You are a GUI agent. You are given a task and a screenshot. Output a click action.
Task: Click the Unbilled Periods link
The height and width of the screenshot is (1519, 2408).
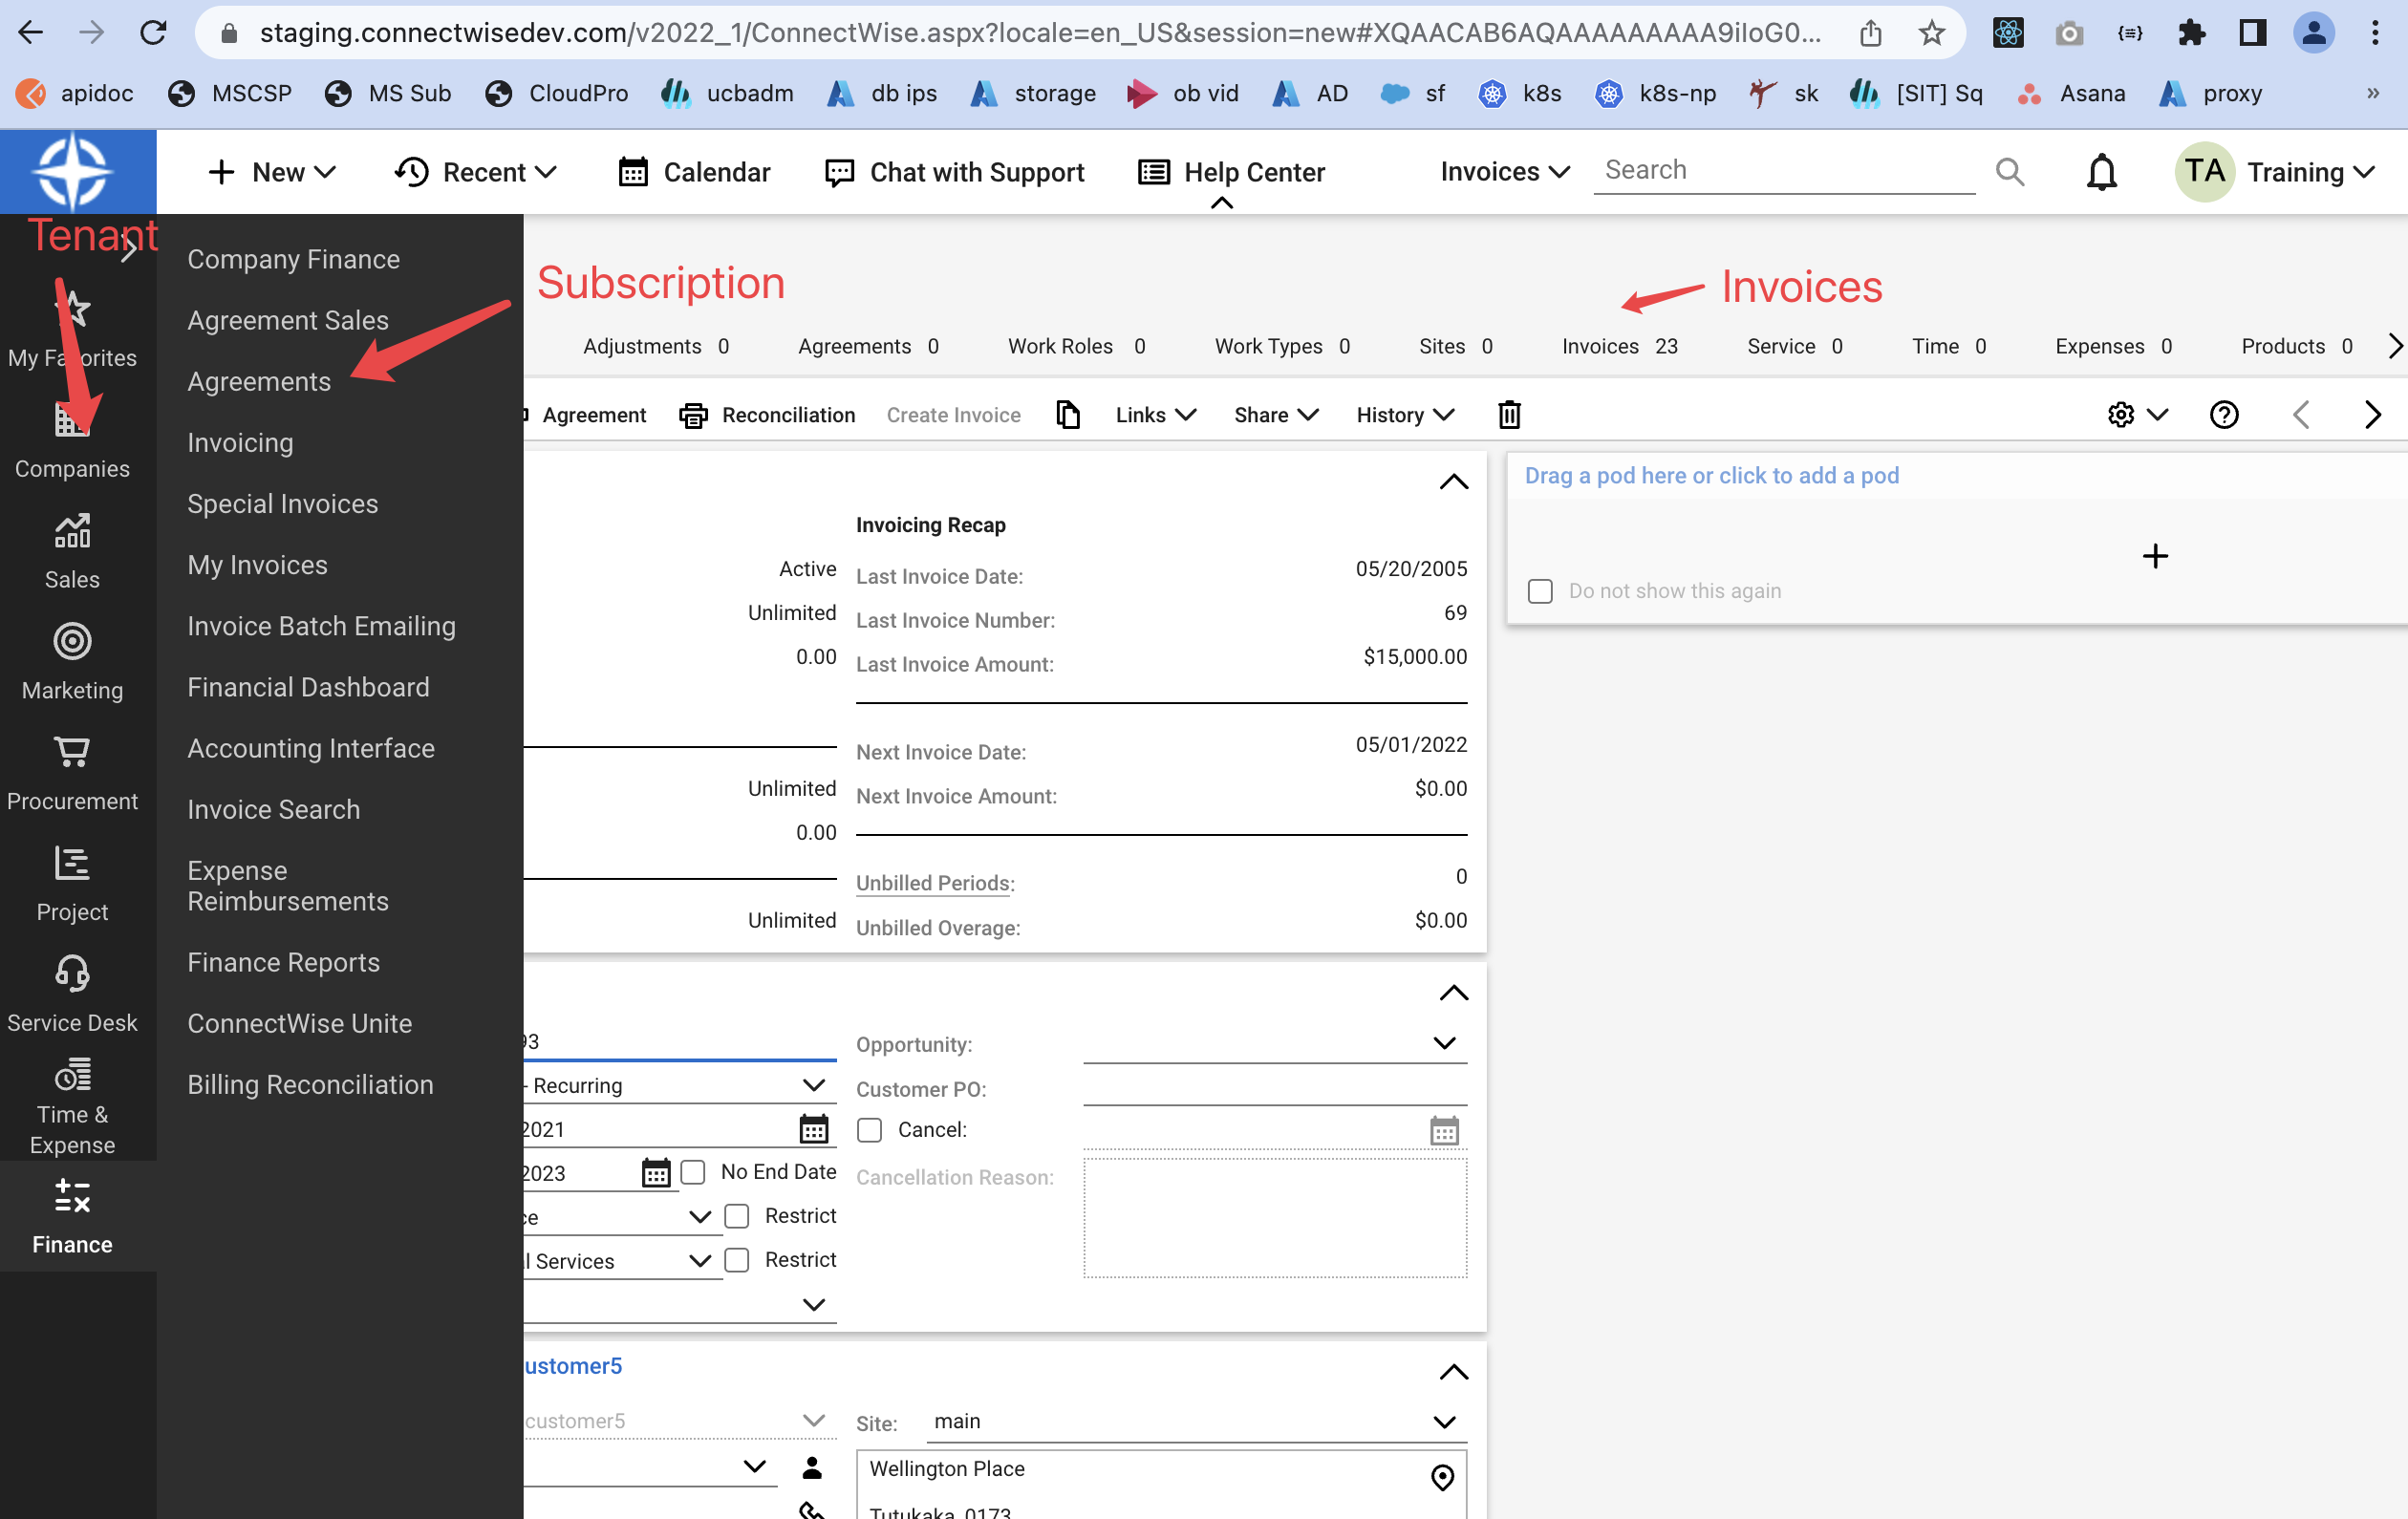932,883
